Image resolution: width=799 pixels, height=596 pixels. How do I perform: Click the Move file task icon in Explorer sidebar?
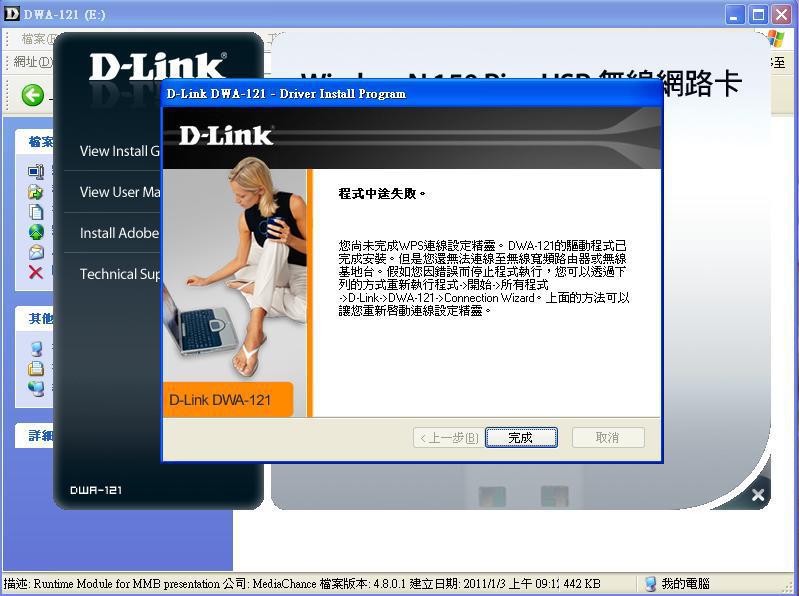[x=36, y=192]
